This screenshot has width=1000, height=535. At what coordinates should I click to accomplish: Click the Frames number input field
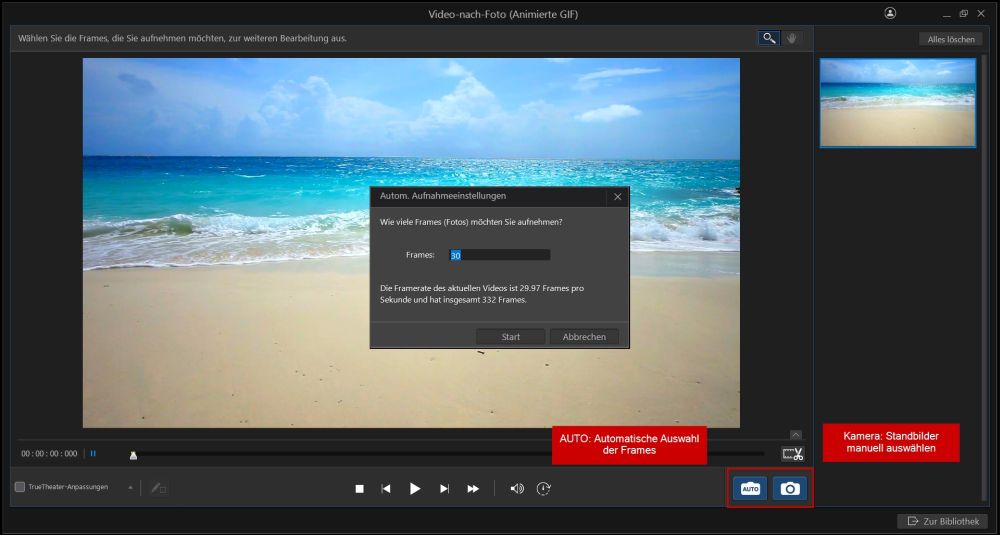[x=500, y=255]
